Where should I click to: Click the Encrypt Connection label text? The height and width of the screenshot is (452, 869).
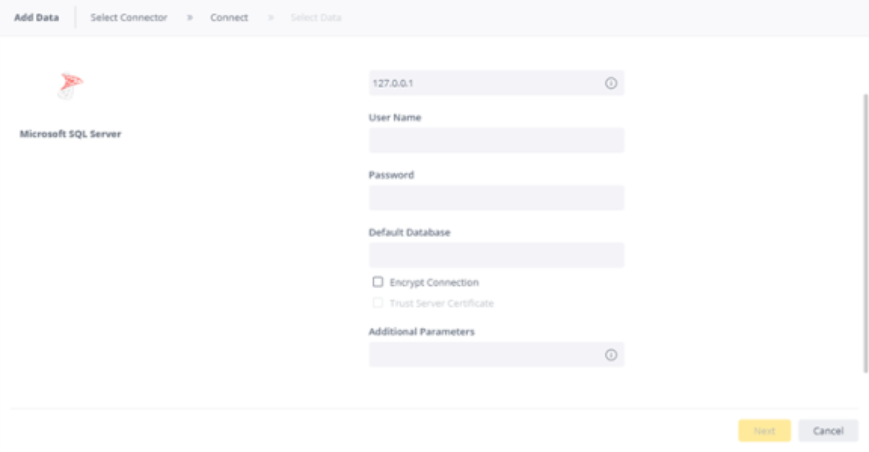pos(434,282)
